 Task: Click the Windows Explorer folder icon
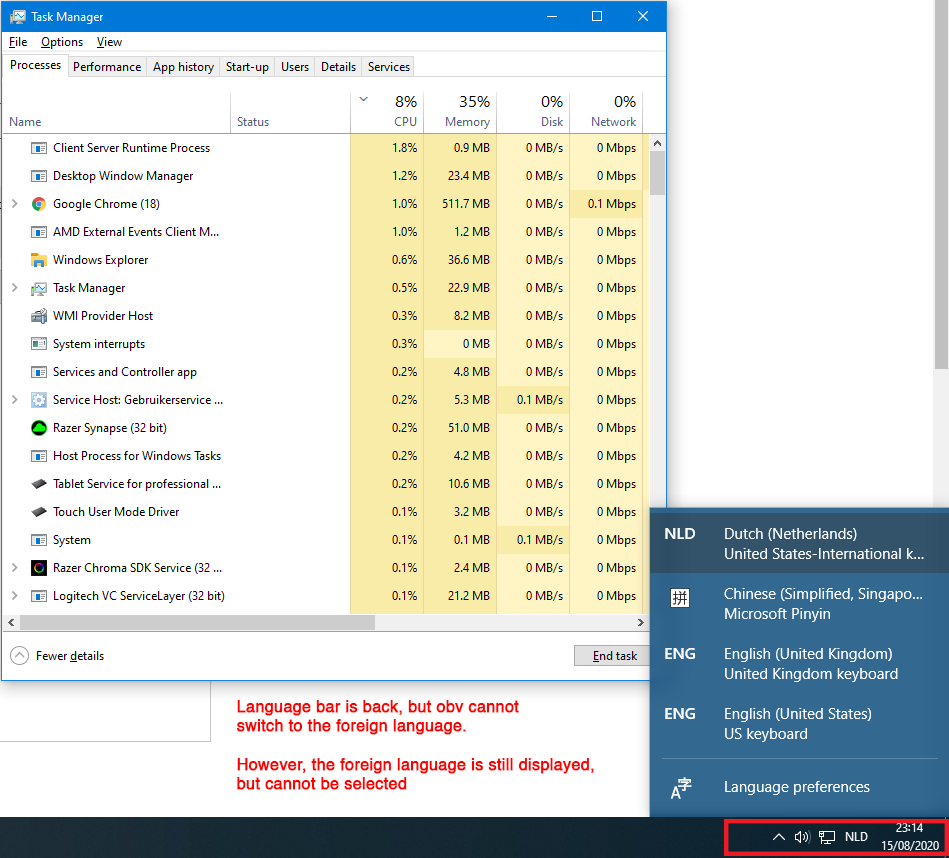[39, 260]
